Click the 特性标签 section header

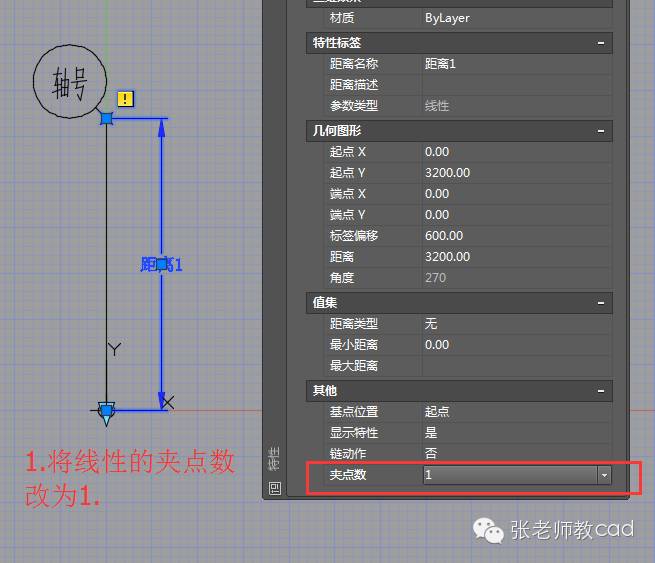point(459,43)
